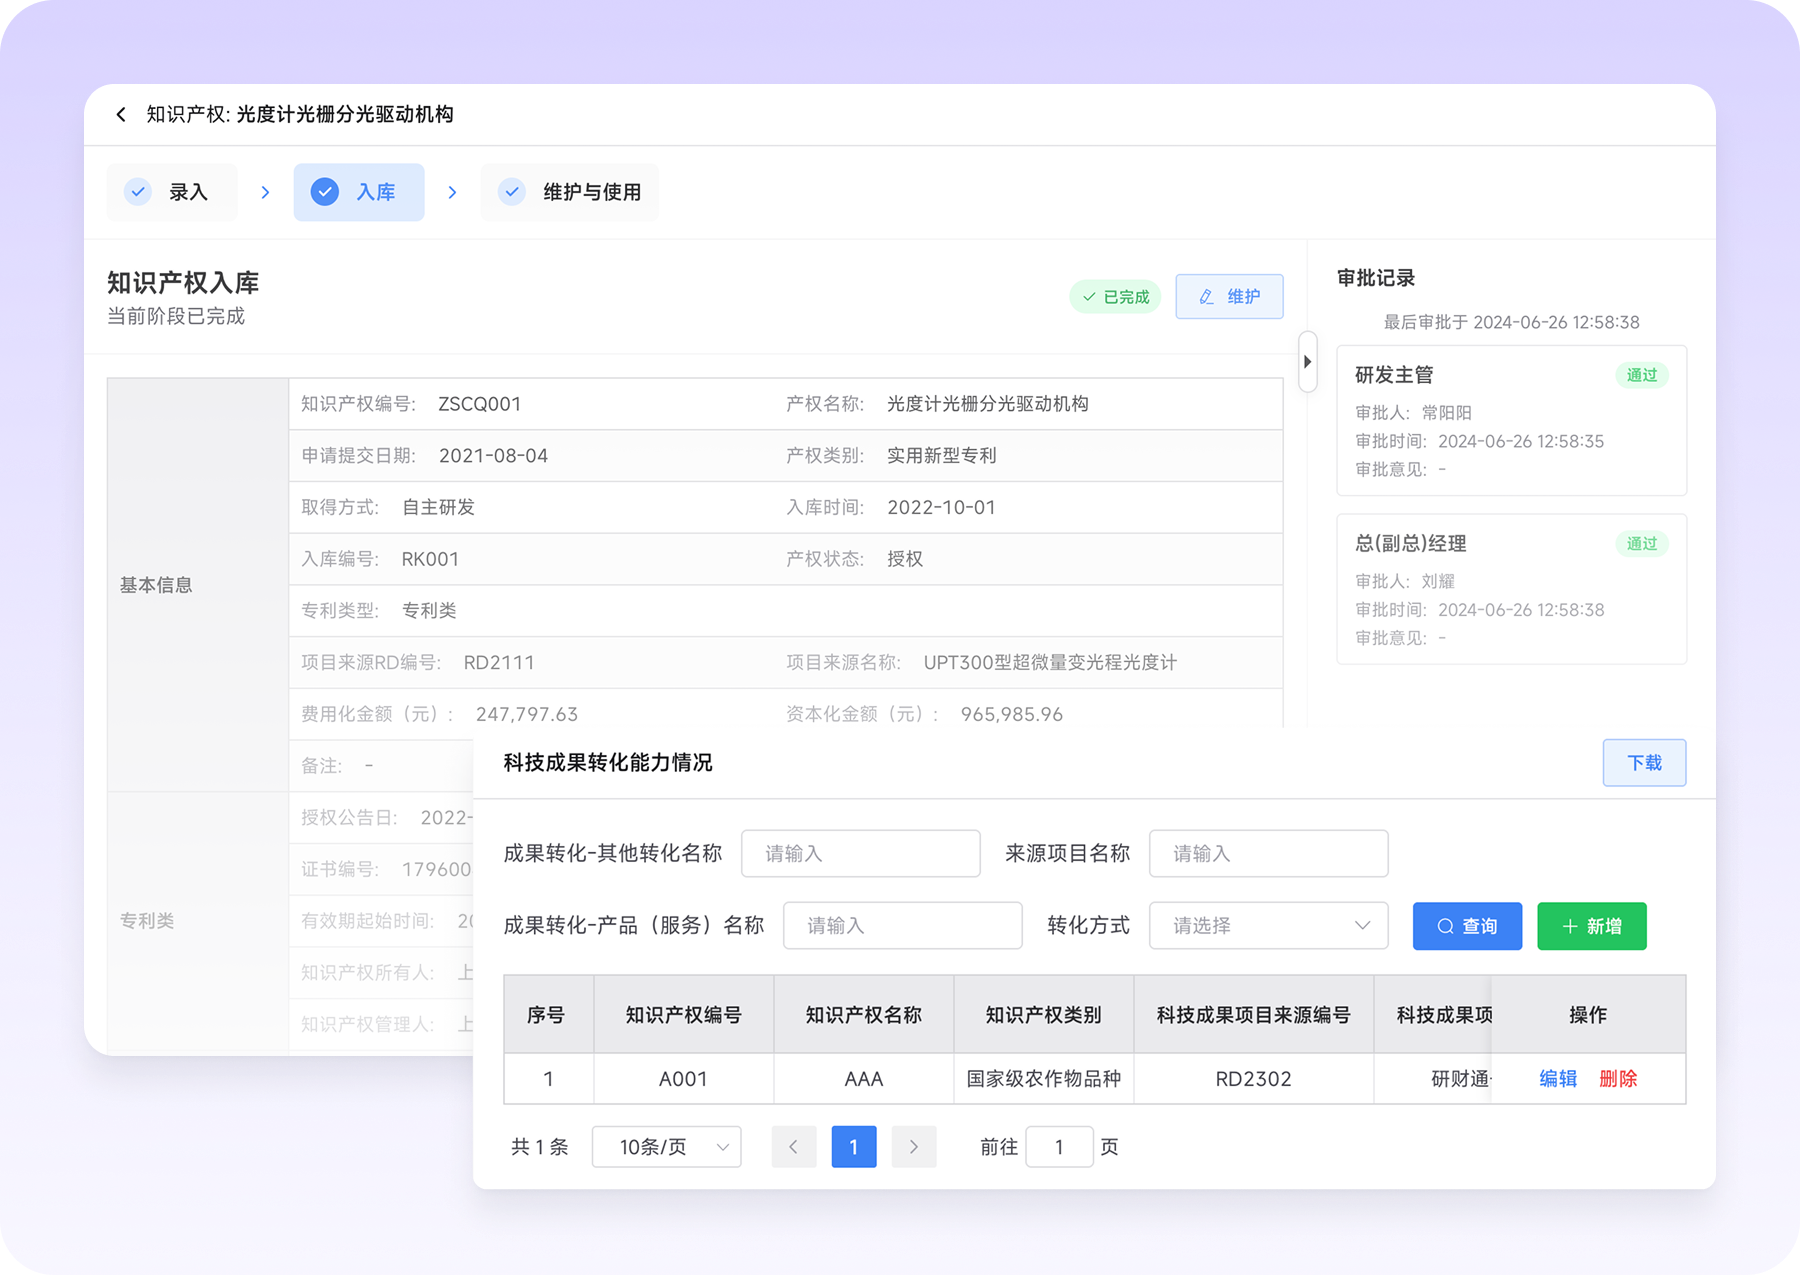Switch to the 录入 step tab

point(173,192)
